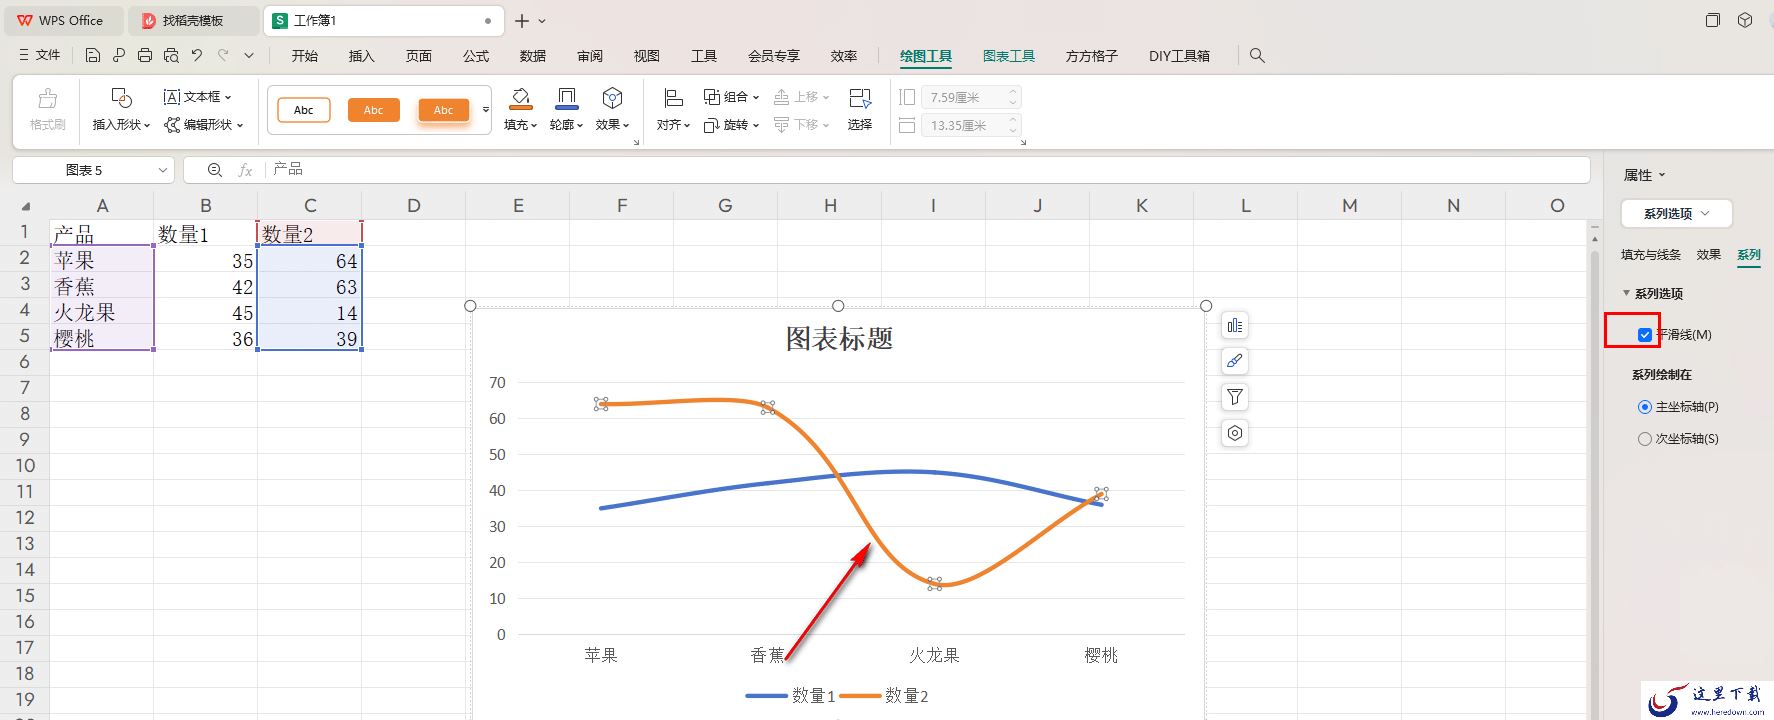
Task: Open the chart settings hexagon button
Action: (x=1235, y=434)
